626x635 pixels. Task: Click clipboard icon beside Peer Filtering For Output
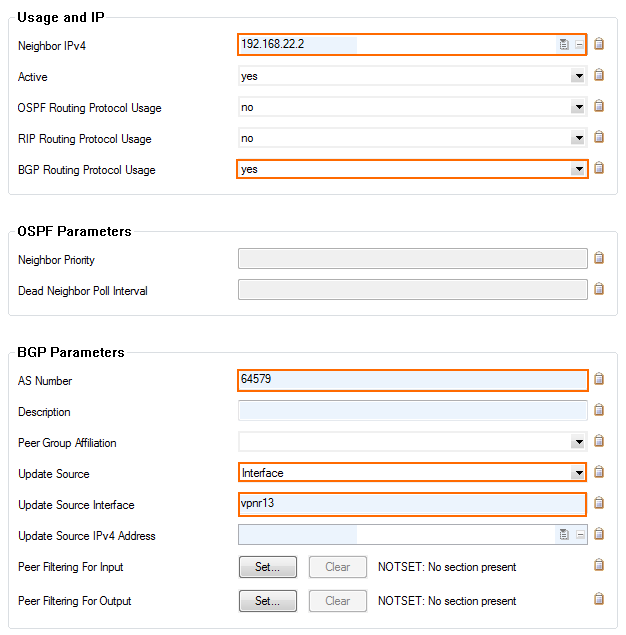point(599,599)
